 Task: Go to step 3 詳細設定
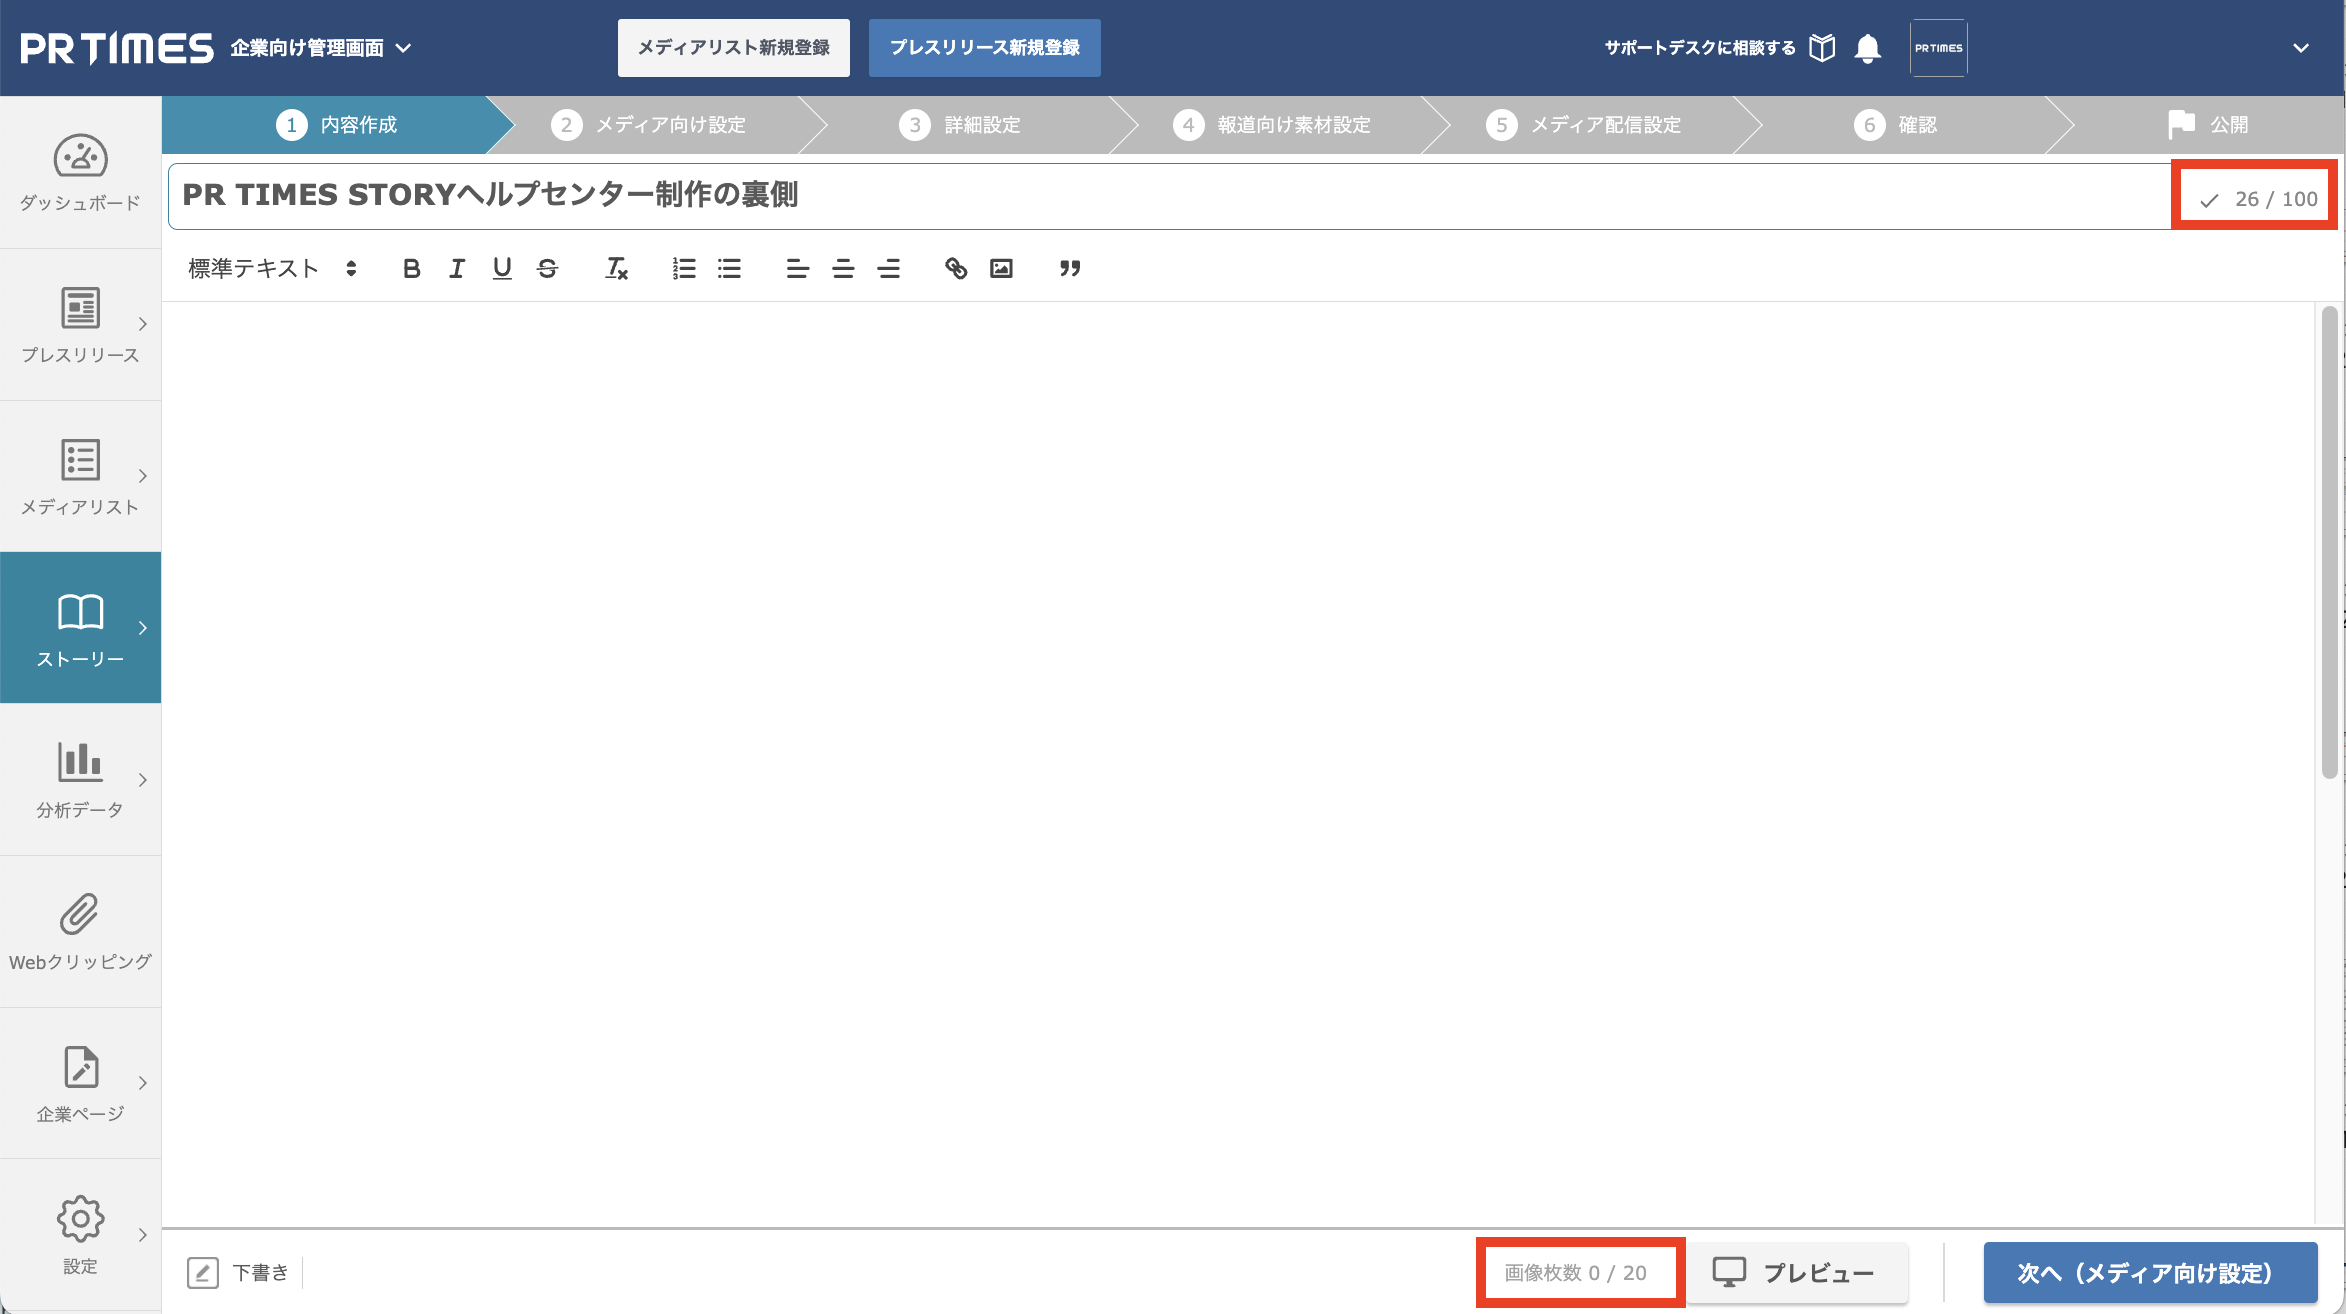960,125
